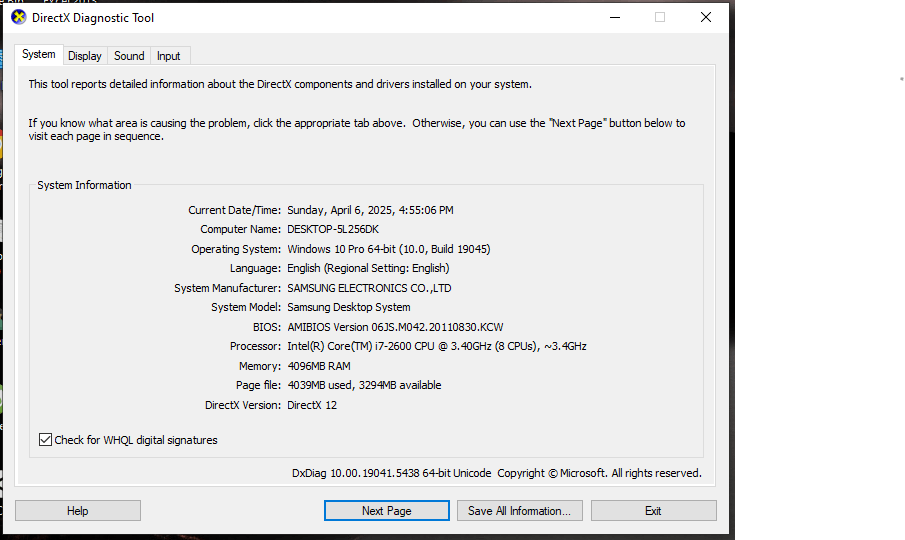
Task: Click the AMIBIOS Version BIOS value
Action: (x=395, y=327)
